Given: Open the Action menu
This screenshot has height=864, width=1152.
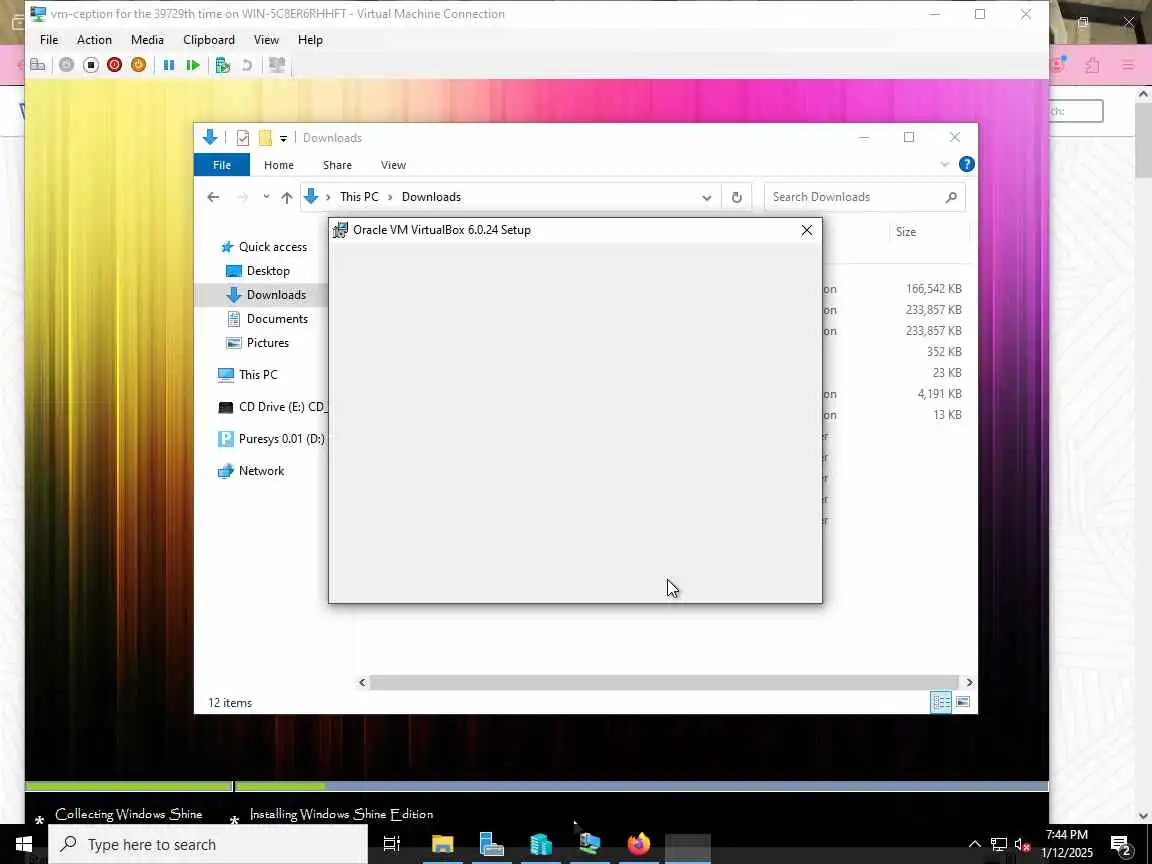Looking at the screenshot, I should point(95,40).
